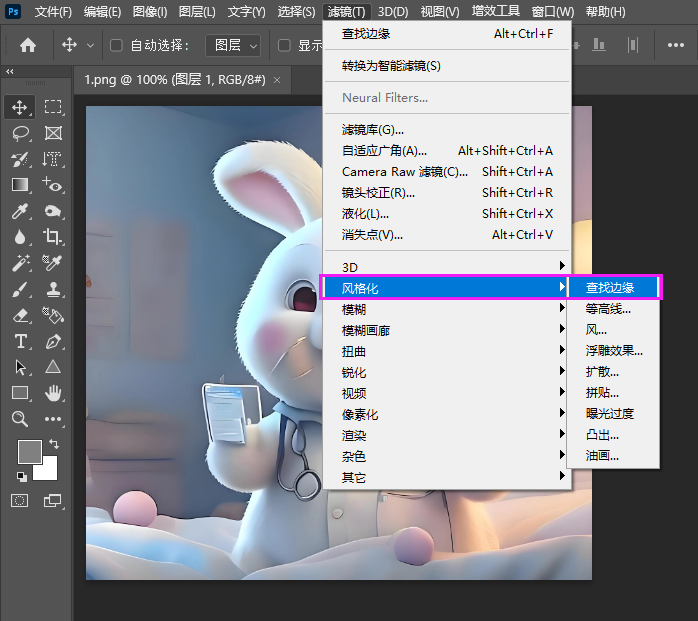Click the foreground gray color swatch
This screenshot has width=698, height=621.
pyautogui.click(x=28, y=450)
